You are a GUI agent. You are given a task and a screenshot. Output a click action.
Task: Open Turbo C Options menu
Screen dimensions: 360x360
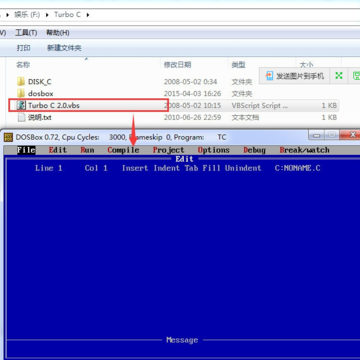point(214,150)
